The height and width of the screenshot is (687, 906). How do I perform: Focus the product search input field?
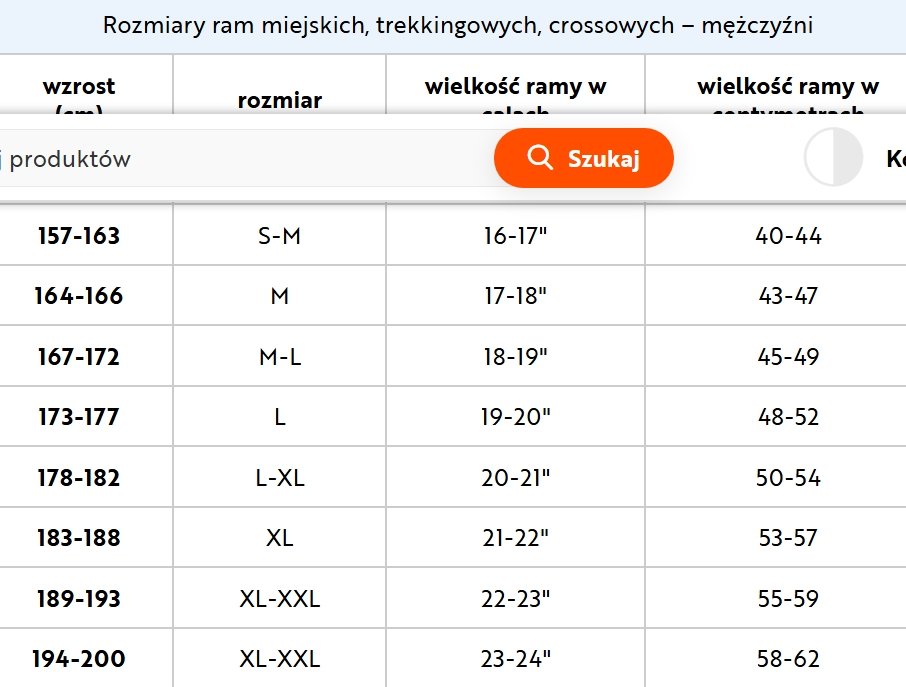(x=240, y=159)
